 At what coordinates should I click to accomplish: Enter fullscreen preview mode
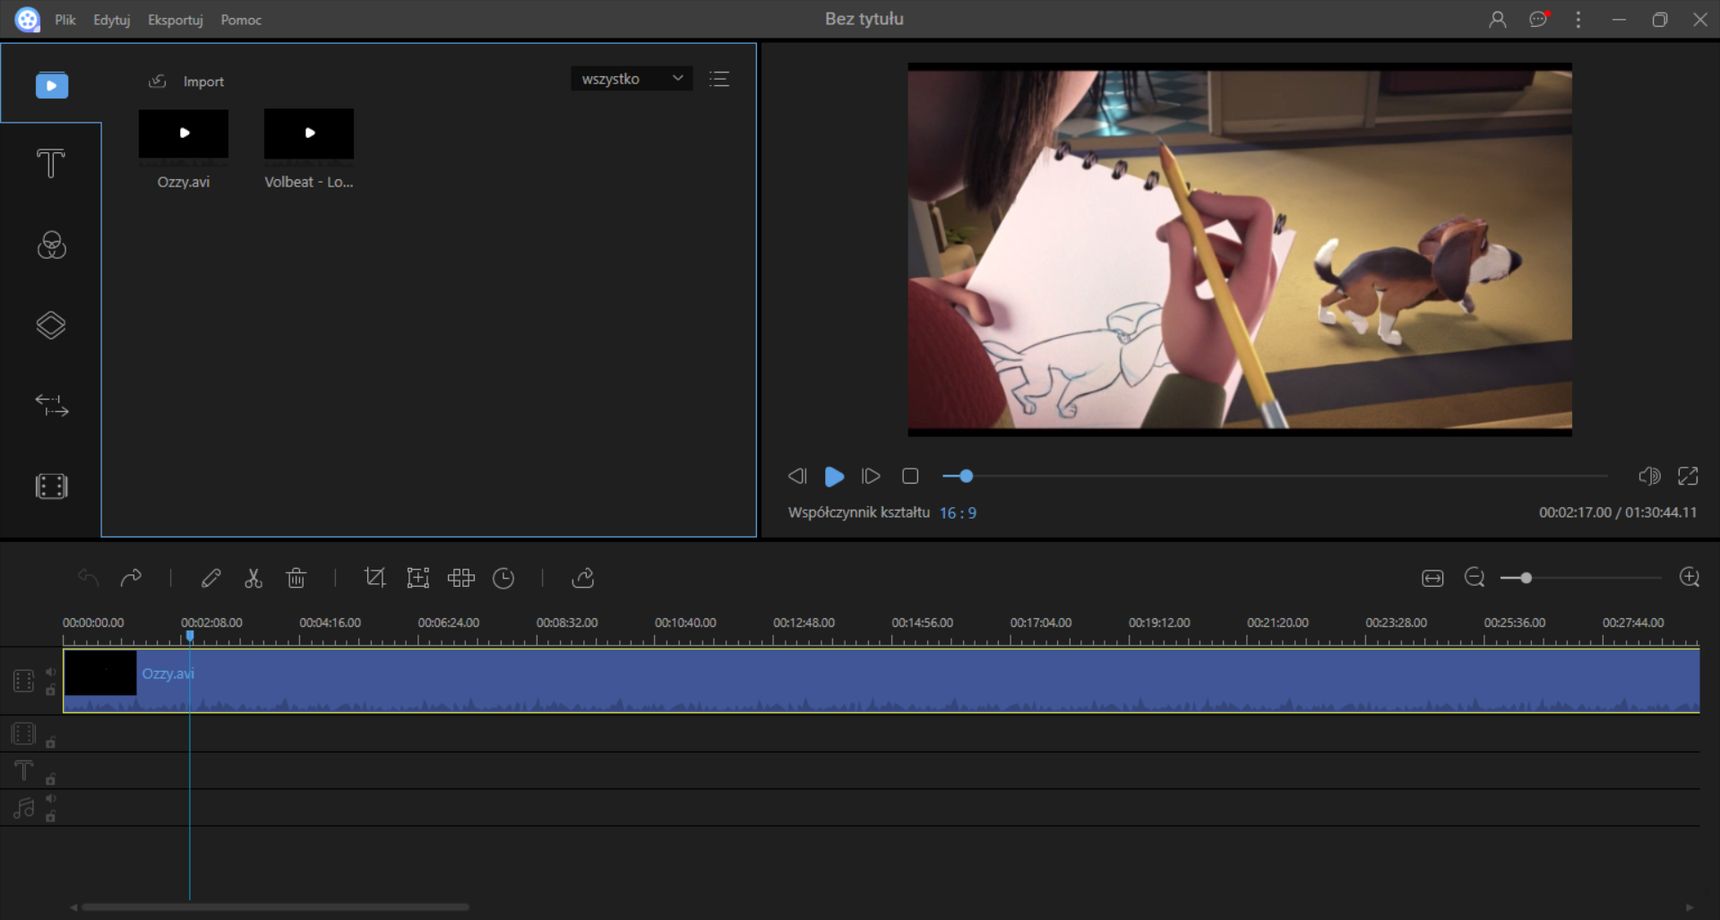1688,476
